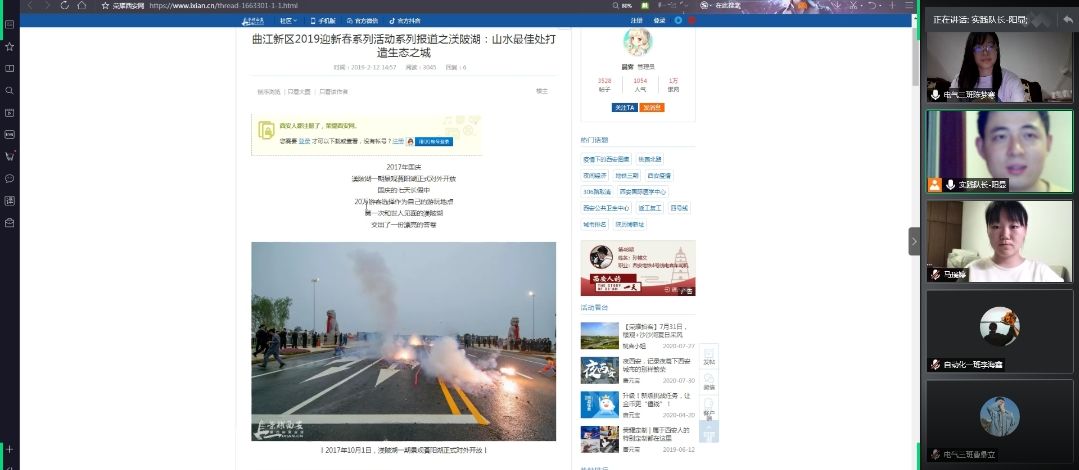Open the reading book icon in the sidebar

[10, 69]
